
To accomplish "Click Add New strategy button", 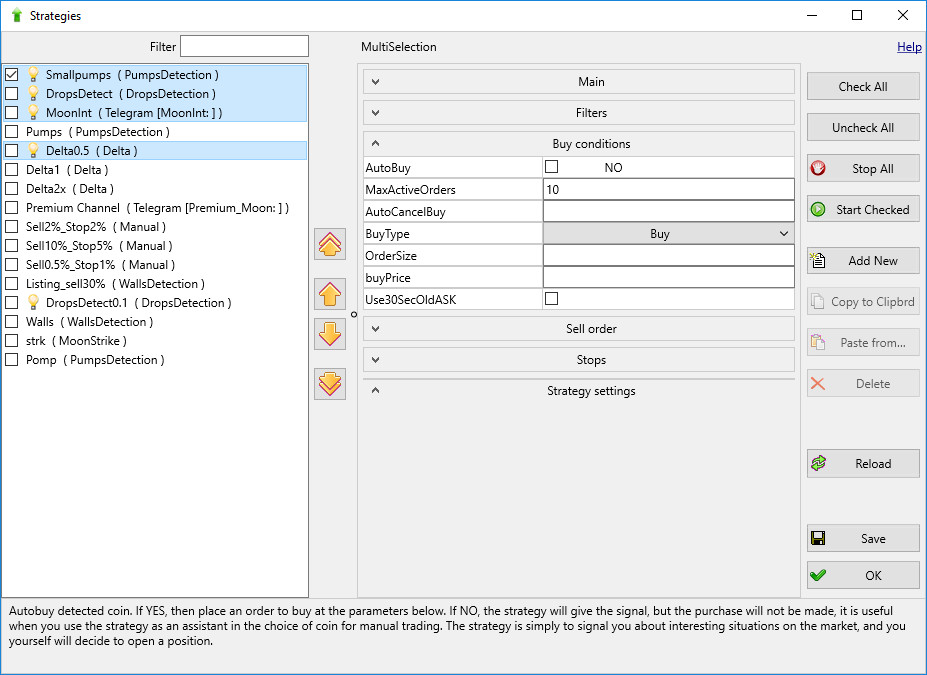I will pos(863,261).
